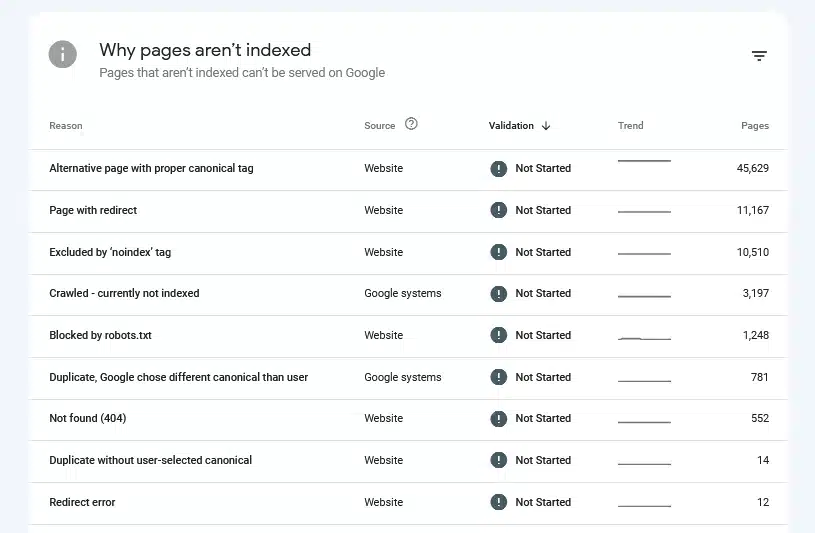This screenshot has width=815, height=533.
Task: Click Not Started icon for noindex tag row
Action: [498, 252]
